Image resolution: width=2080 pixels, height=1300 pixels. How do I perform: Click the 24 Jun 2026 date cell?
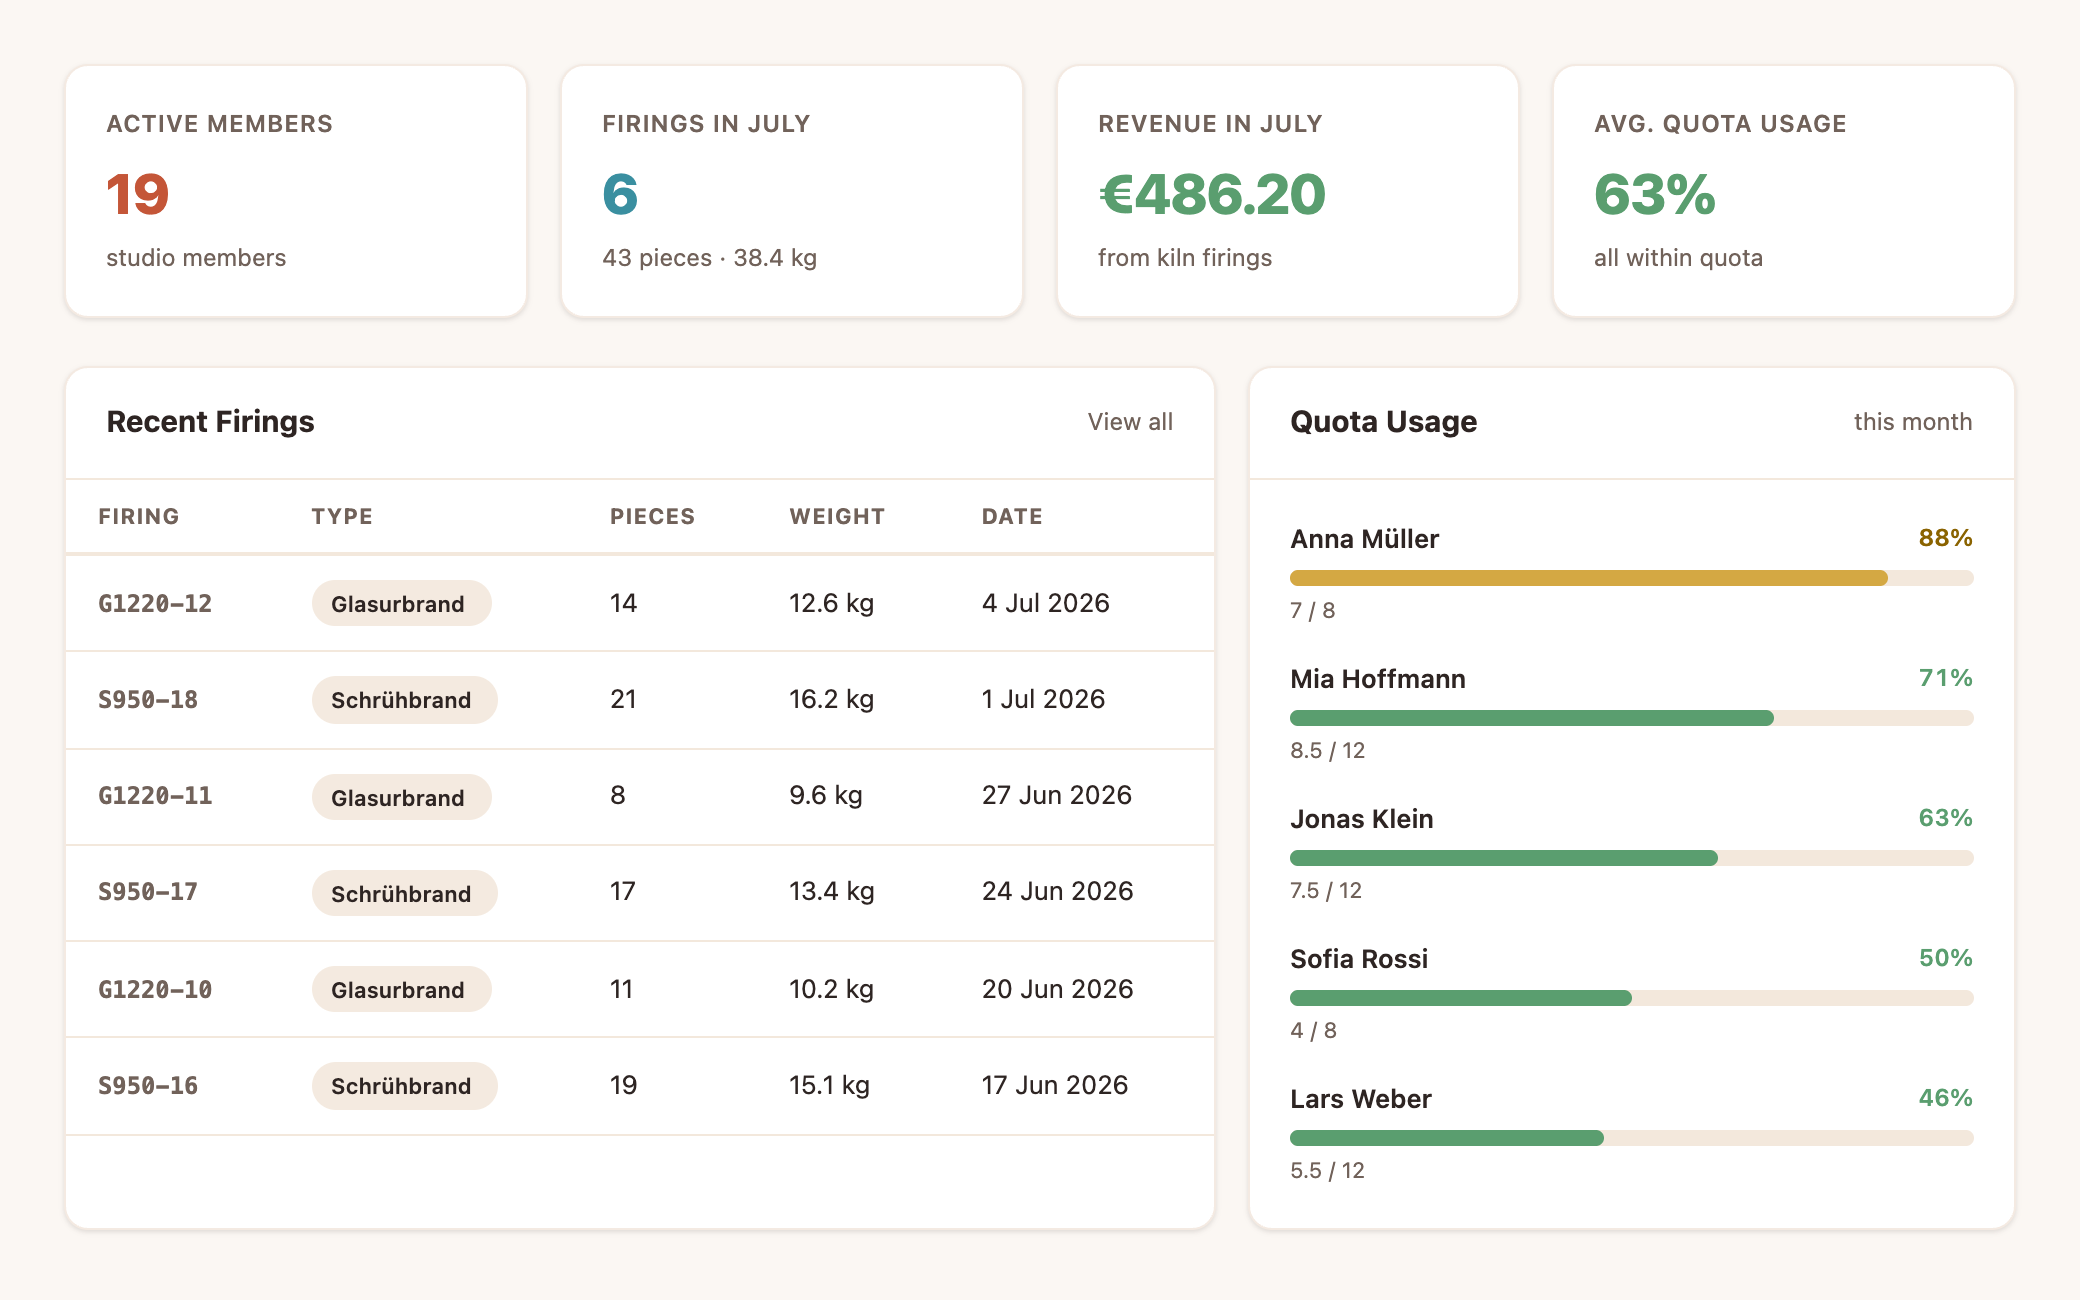[1057, 891]
